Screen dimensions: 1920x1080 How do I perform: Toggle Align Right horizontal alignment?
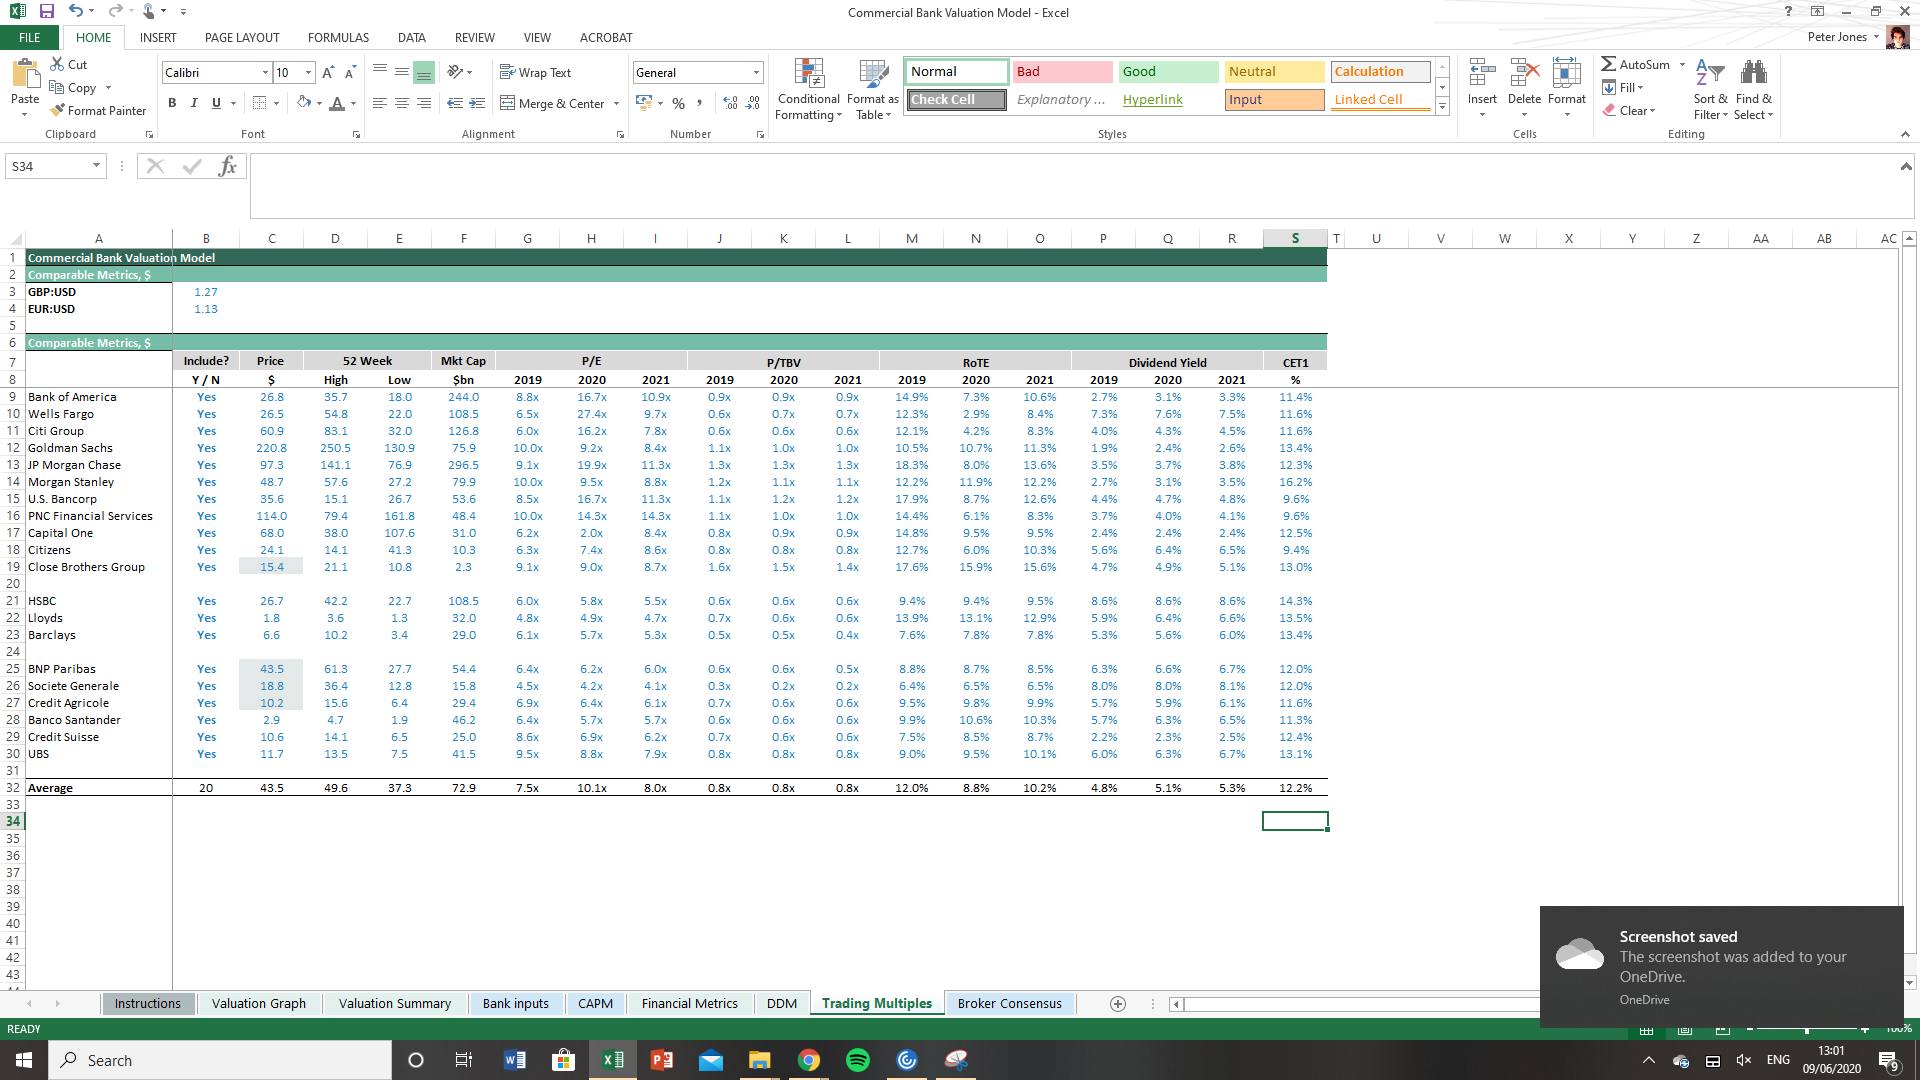423,103
